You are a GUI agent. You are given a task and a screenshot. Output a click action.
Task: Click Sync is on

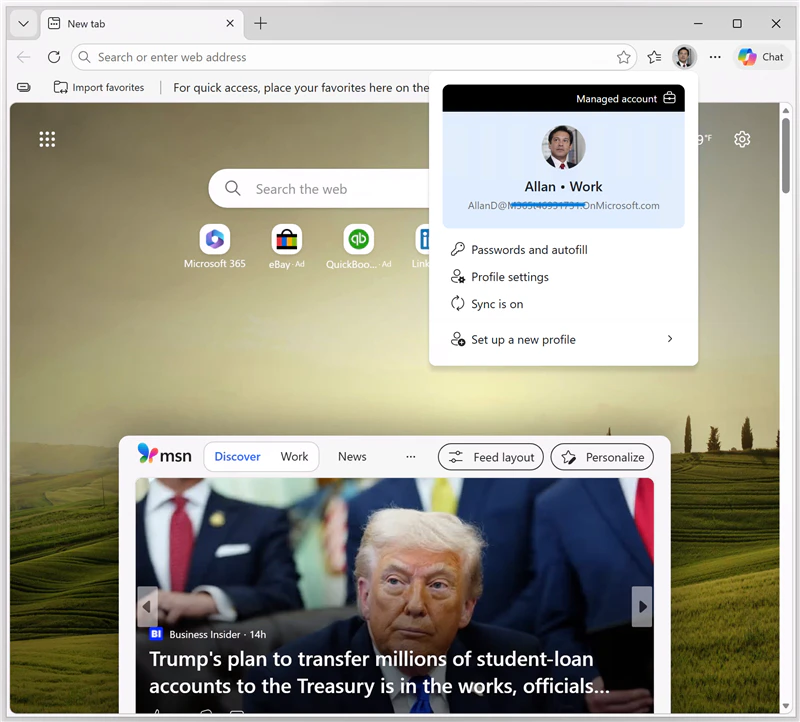[563, 304]
